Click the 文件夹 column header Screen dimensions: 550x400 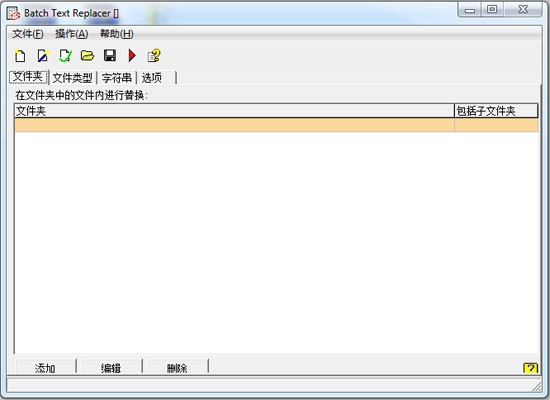pos(234,111)
